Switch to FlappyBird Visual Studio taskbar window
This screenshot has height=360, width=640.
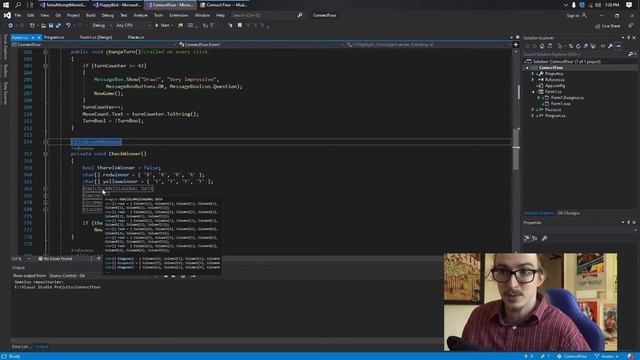pos(117,5)
